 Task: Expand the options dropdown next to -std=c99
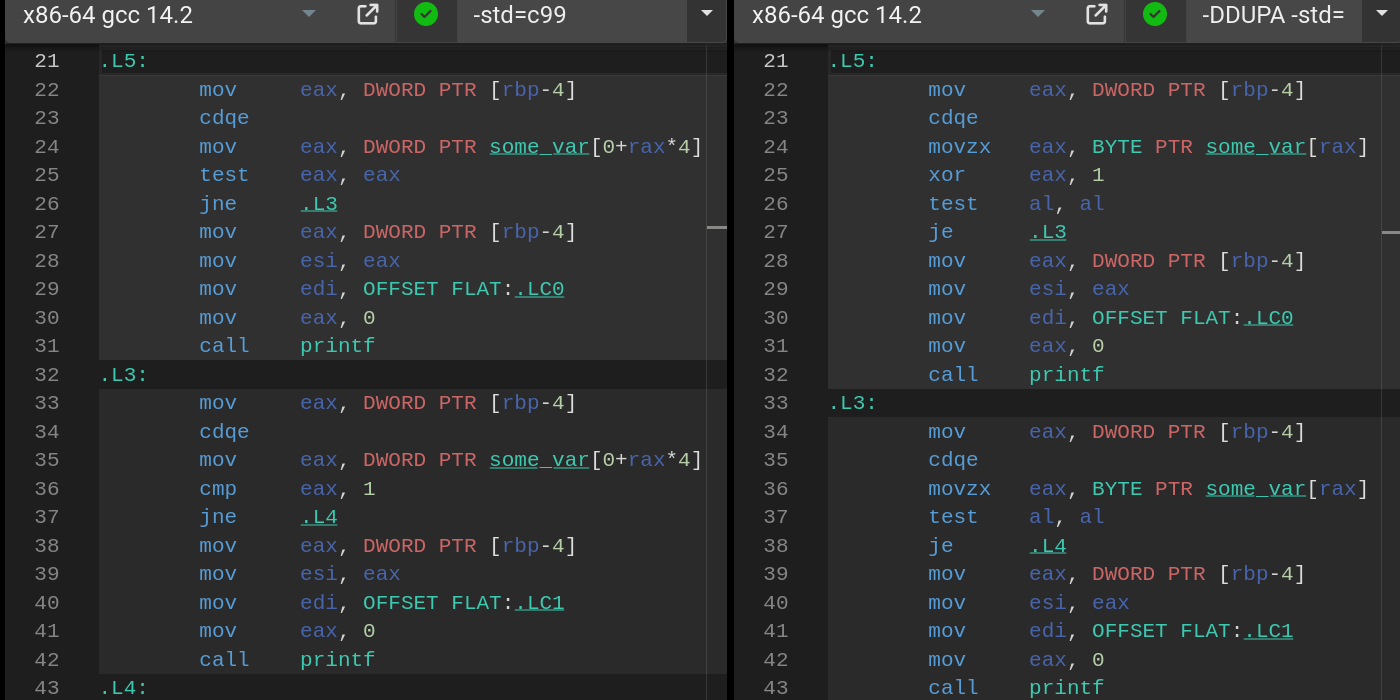(706, 16)
